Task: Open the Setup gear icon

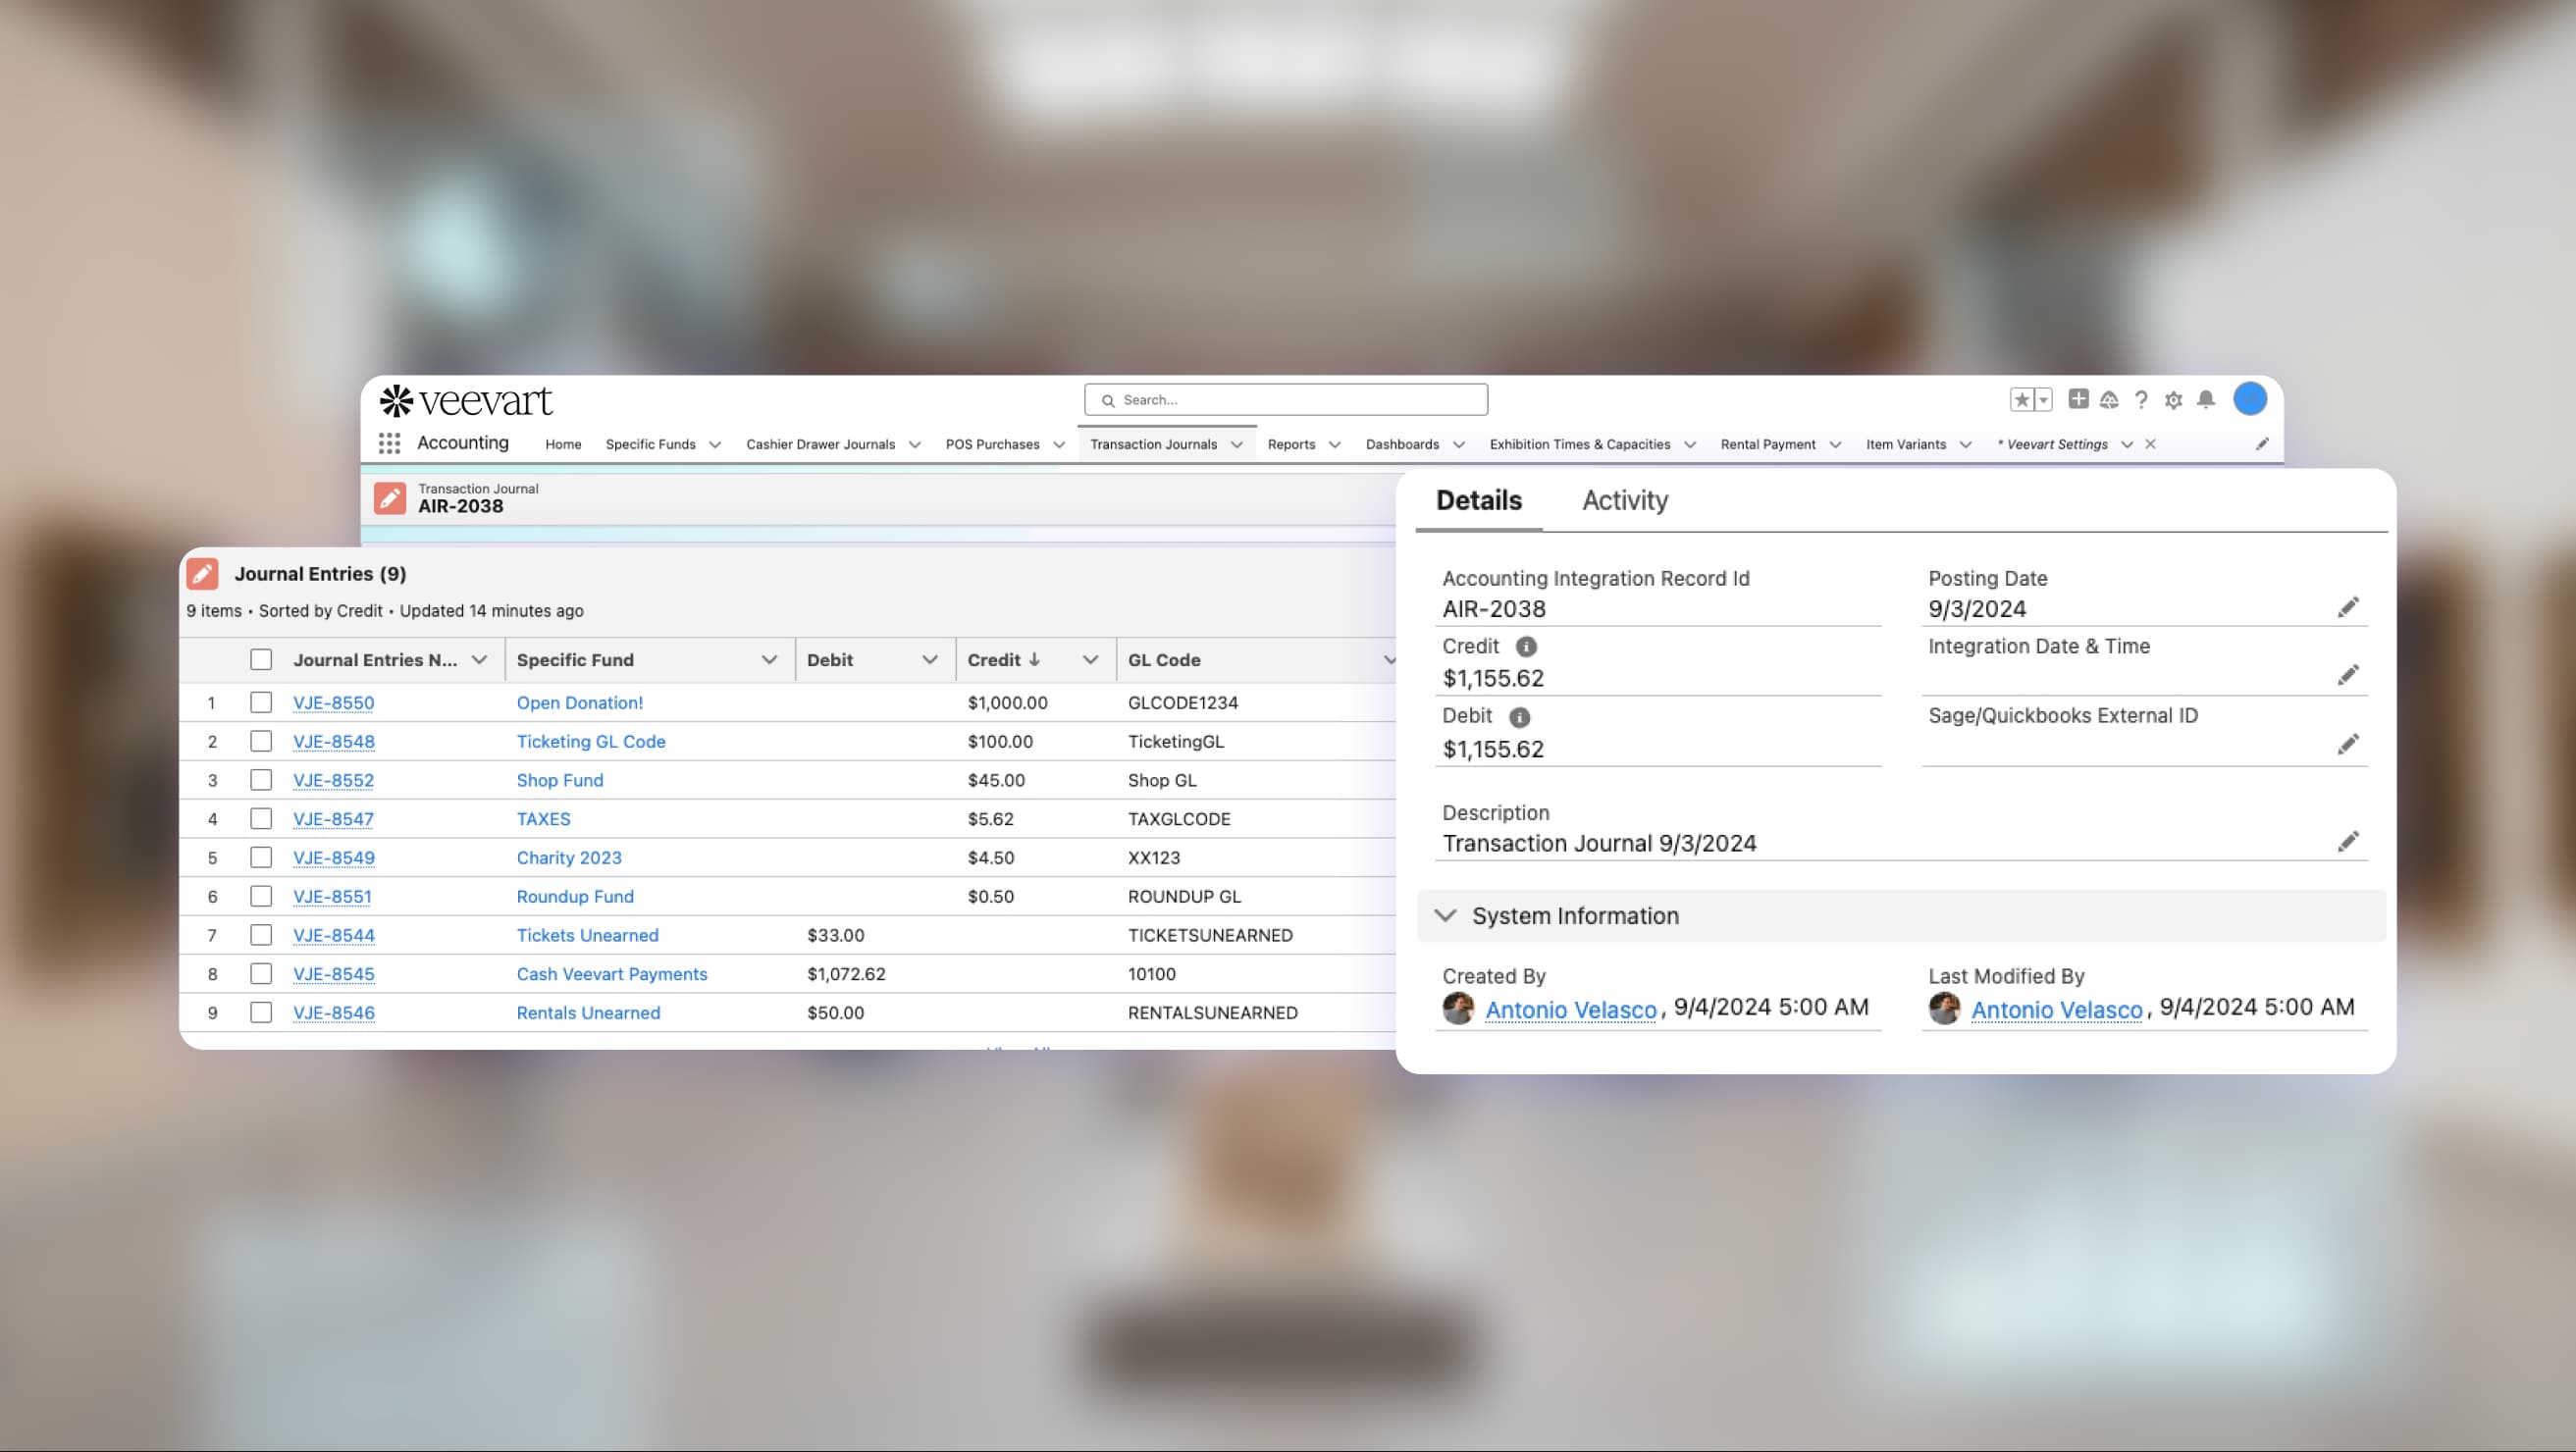Action: 2173,400
